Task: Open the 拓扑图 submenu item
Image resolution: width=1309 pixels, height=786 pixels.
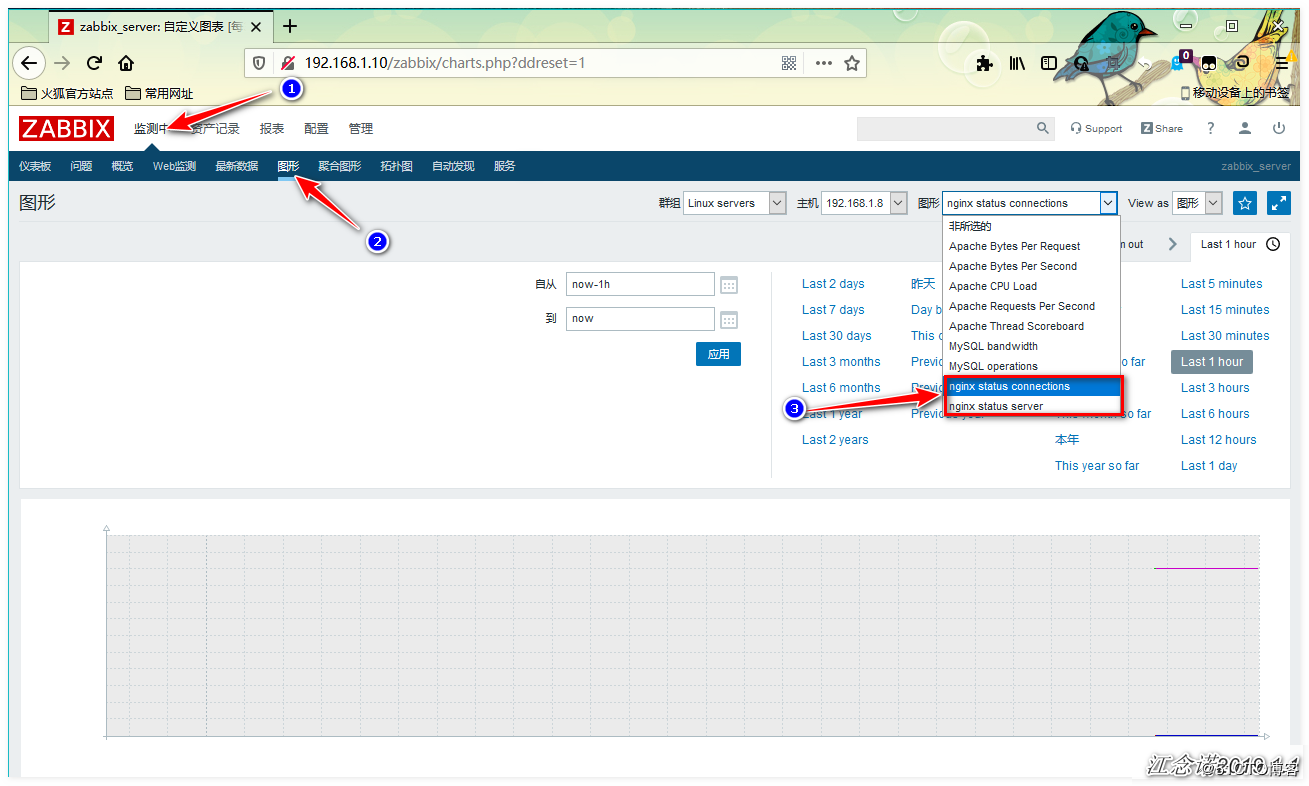Action: click(x=396, y=166)
